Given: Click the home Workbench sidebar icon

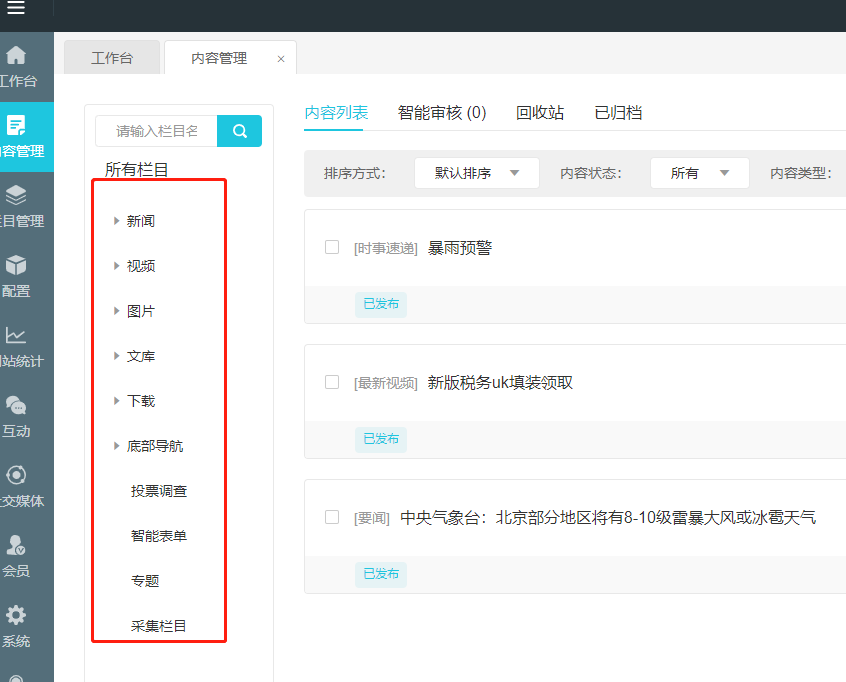Looking at the screenshot, I should tap(16, 56).
